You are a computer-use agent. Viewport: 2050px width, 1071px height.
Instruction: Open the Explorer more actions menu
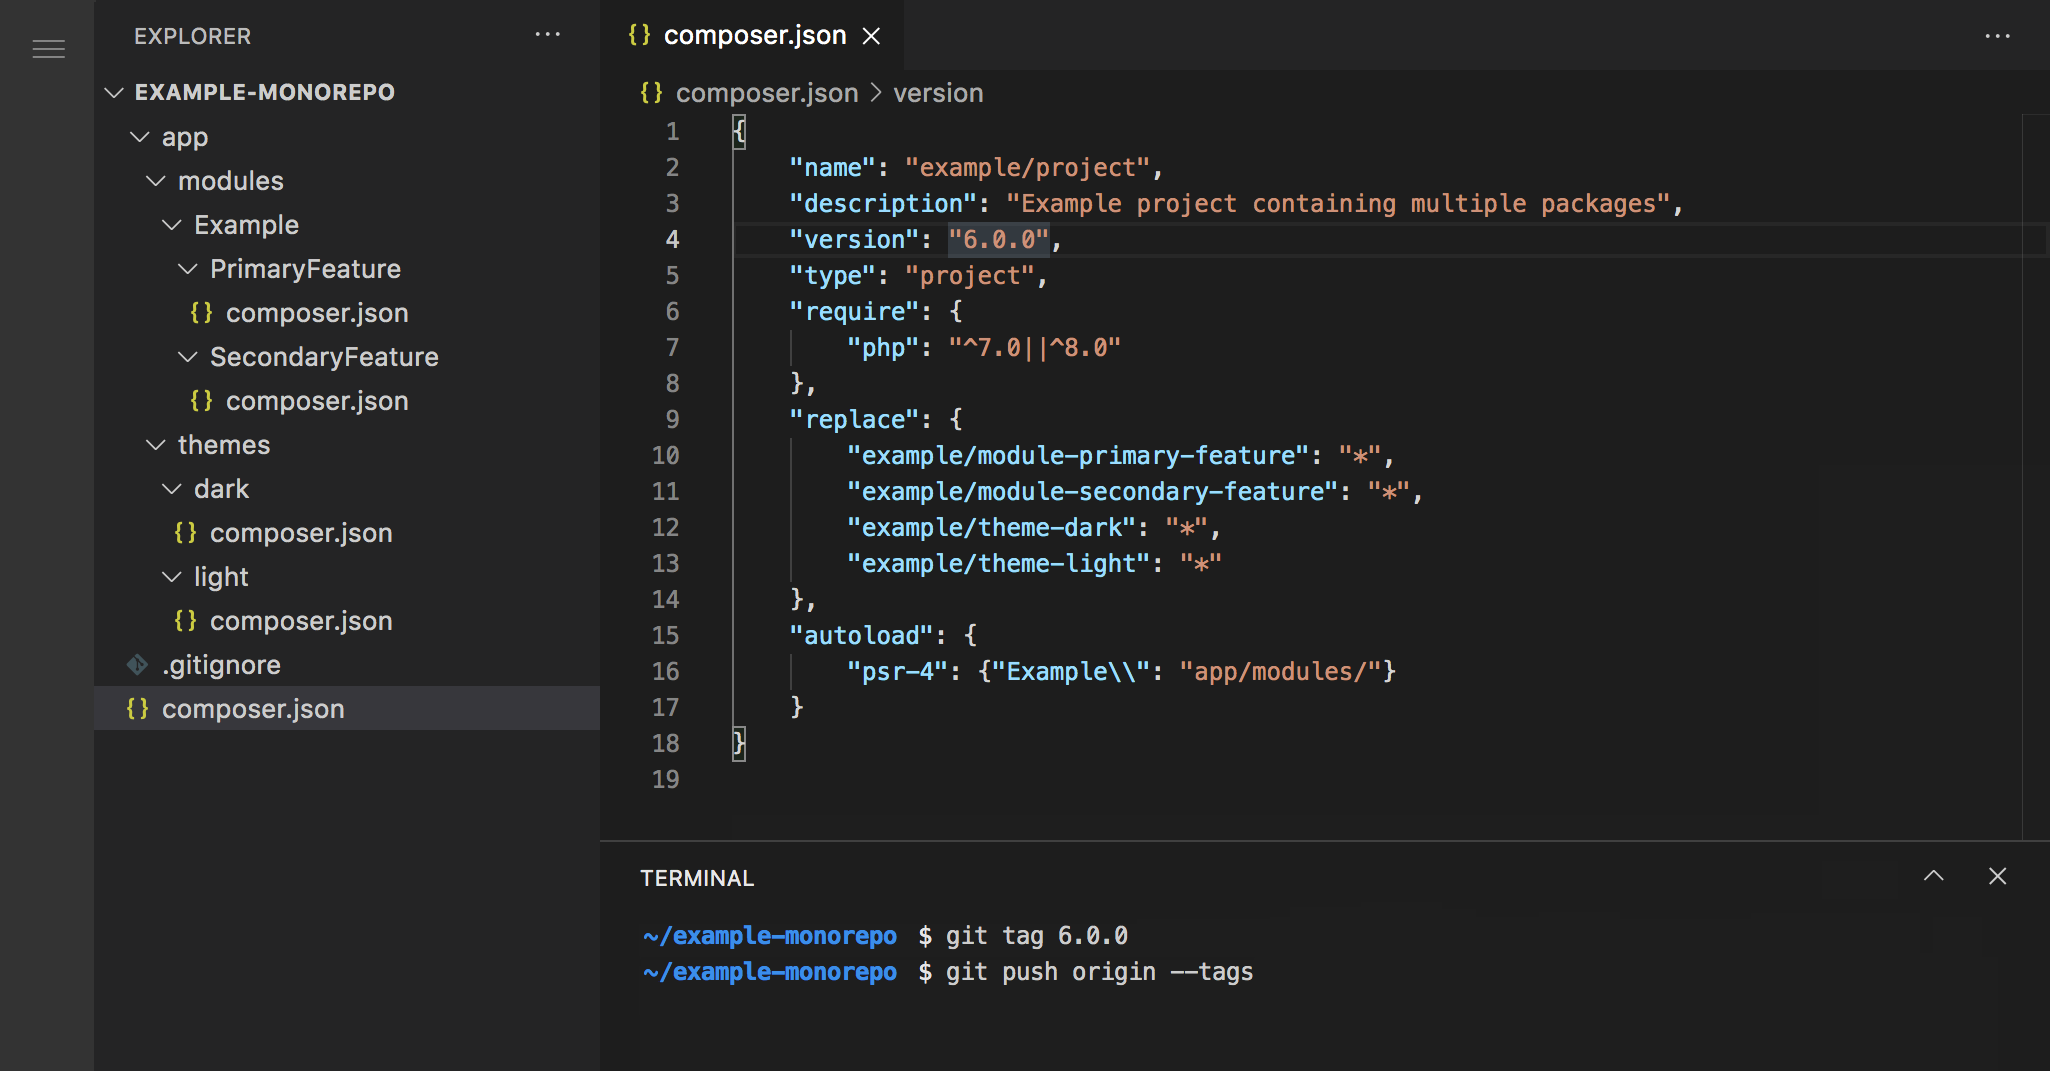coord(549,35)
